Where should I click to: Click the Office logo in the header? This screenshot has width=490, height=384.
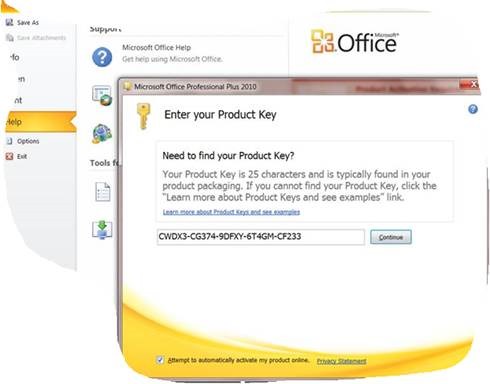[x=354, y=42]
